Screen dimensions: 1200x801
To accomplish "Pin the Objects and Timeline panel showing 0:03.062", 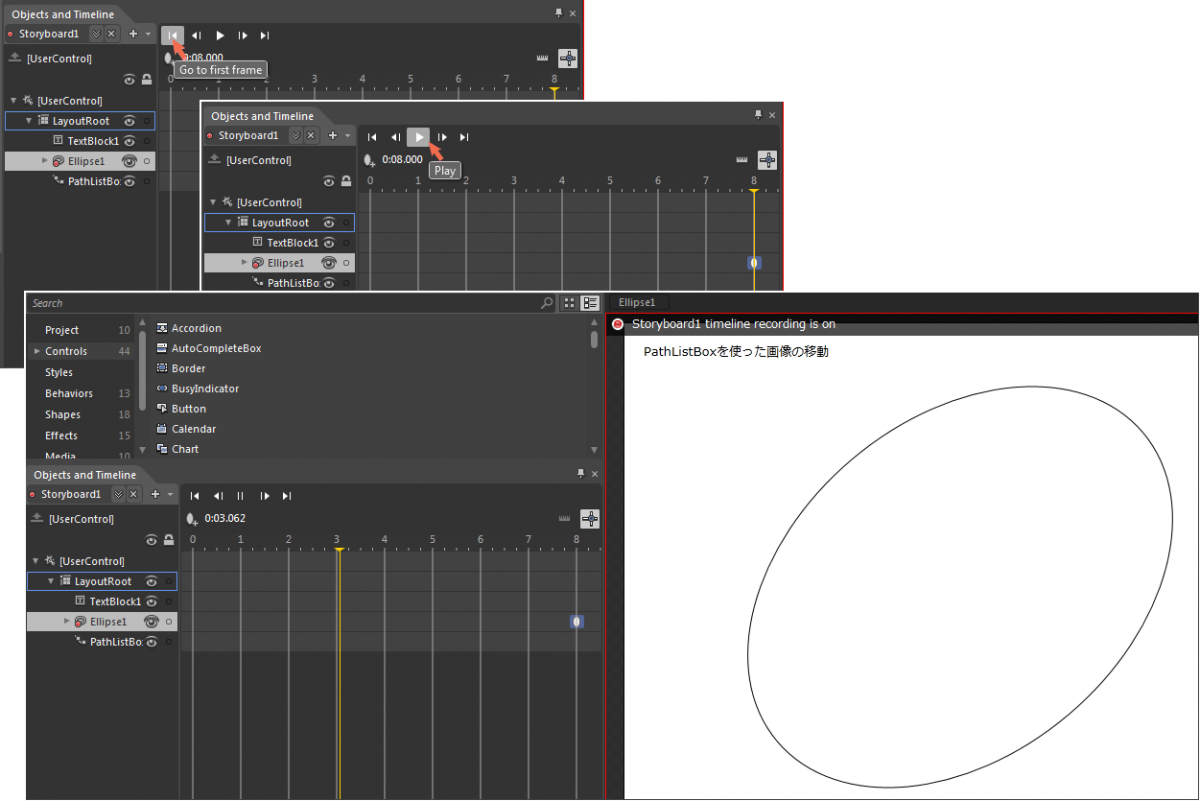I will [x=581, y=474].
